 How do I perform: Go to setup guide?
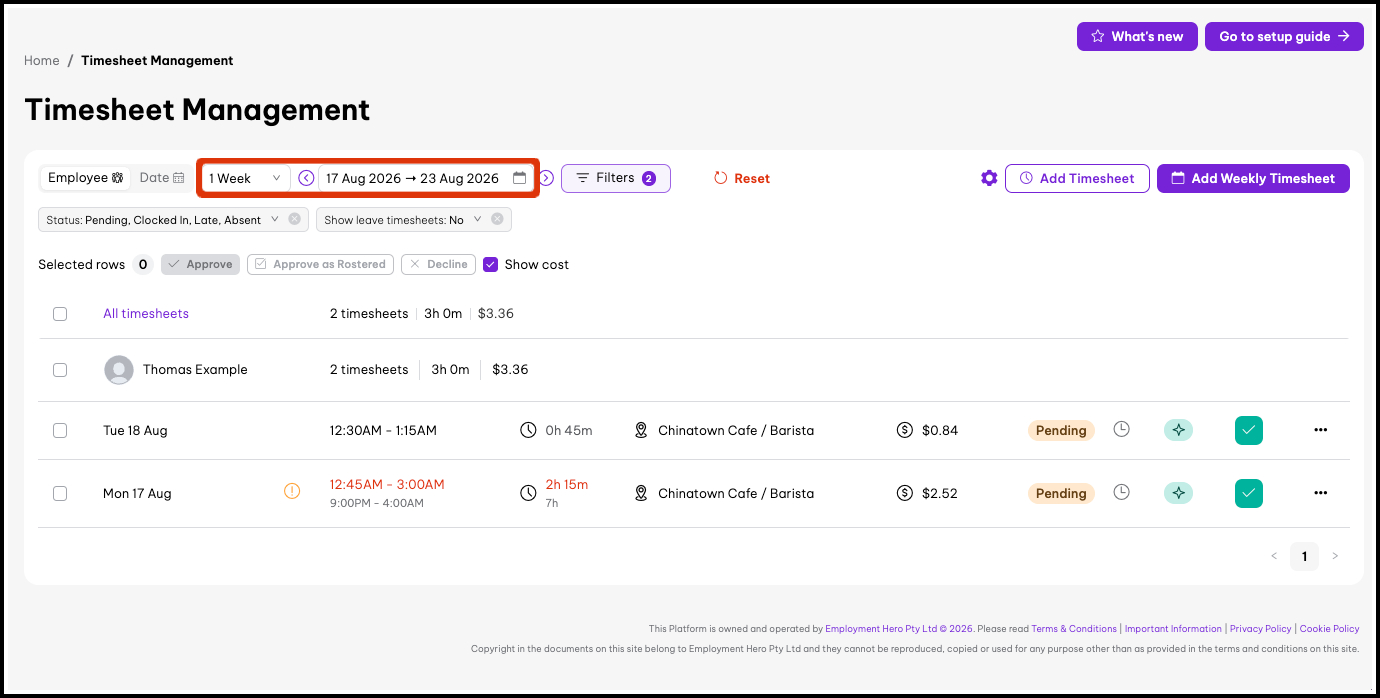[1284, 36]
